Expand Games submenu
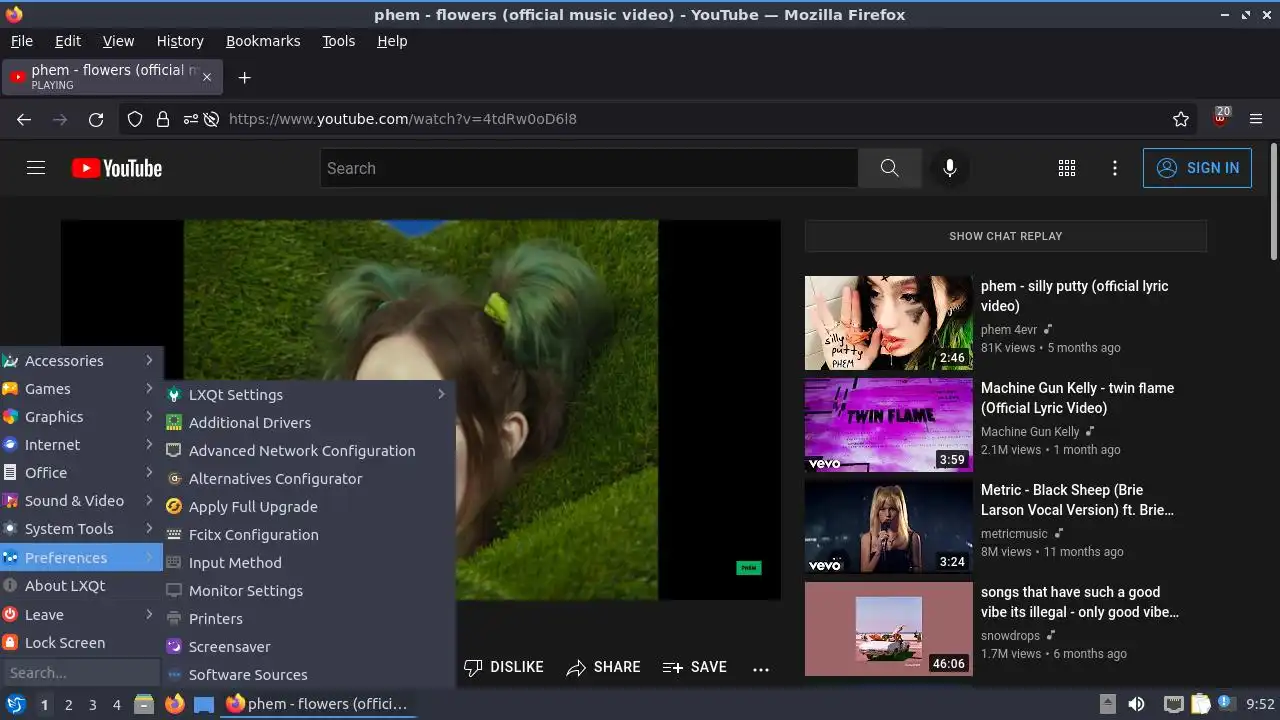Screen dimensions: 1280x720 point(81,389)
